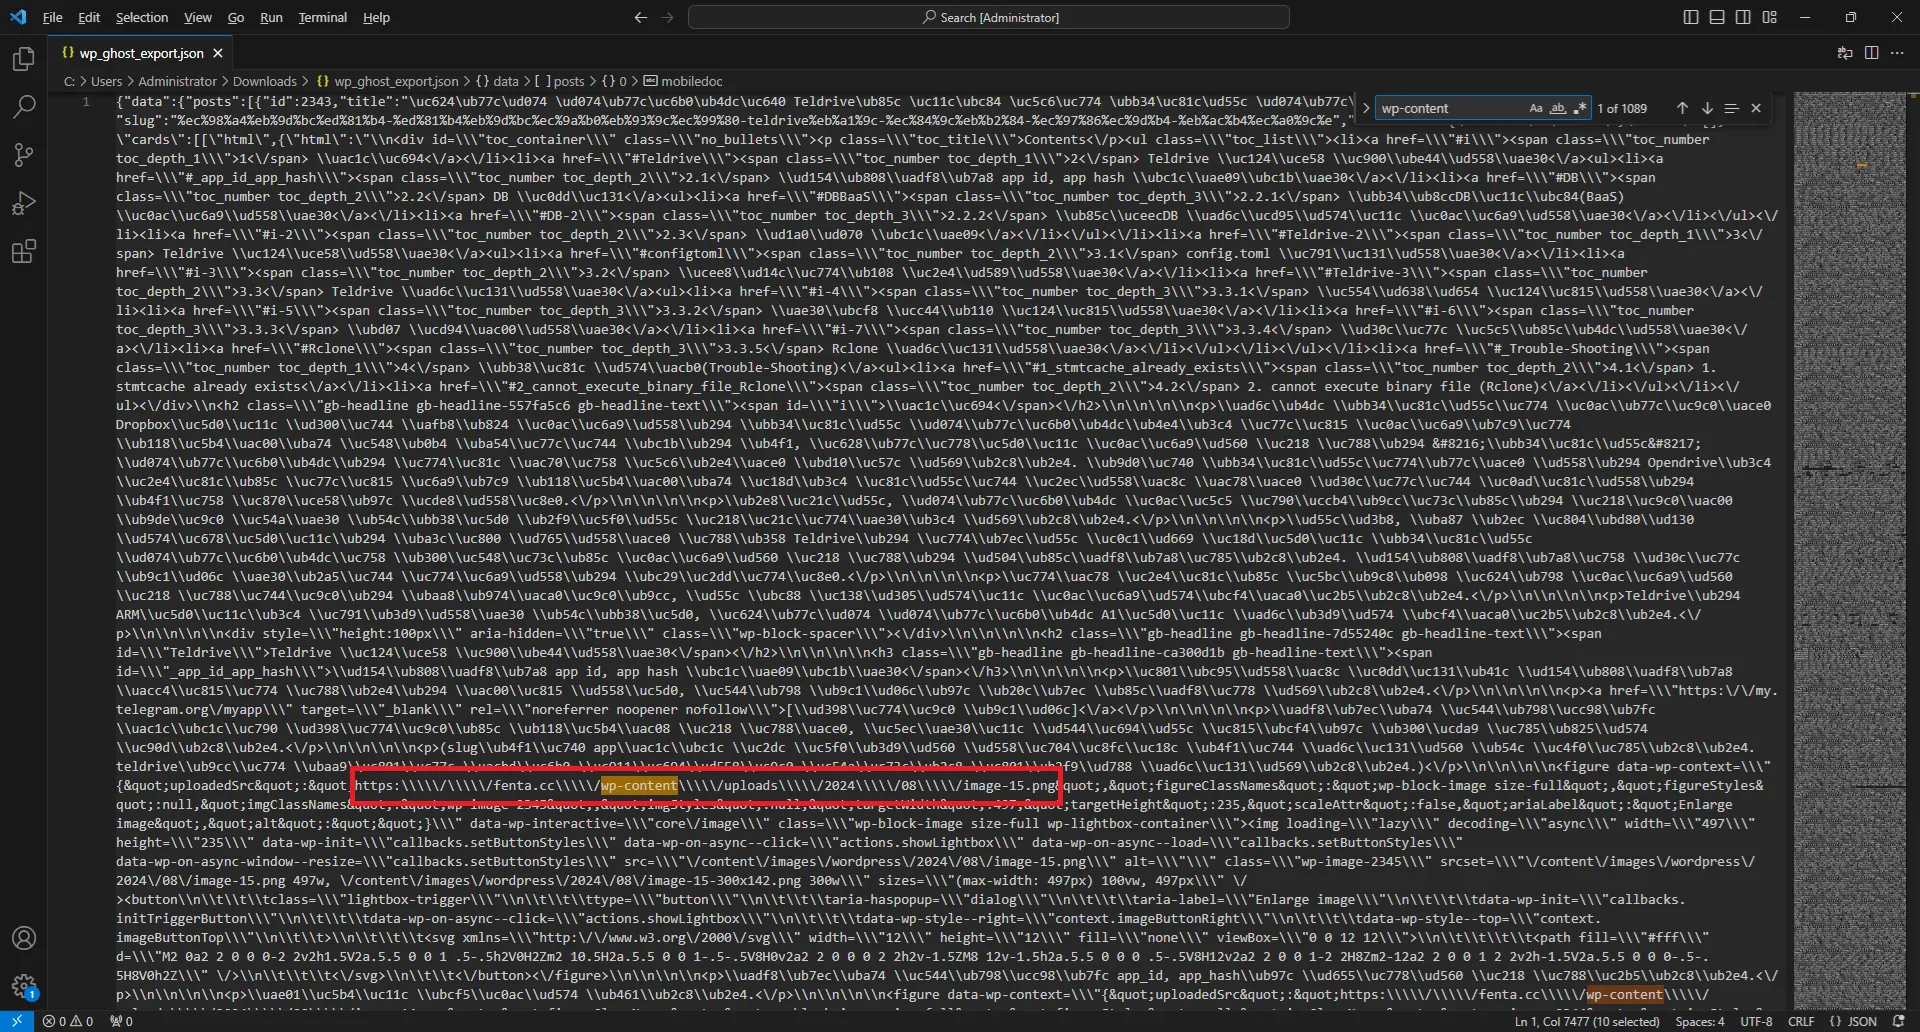This screenshot has width=1920, height=1032.
Task: Open the Search view in activity bar
Action: [x=23, y=106]
